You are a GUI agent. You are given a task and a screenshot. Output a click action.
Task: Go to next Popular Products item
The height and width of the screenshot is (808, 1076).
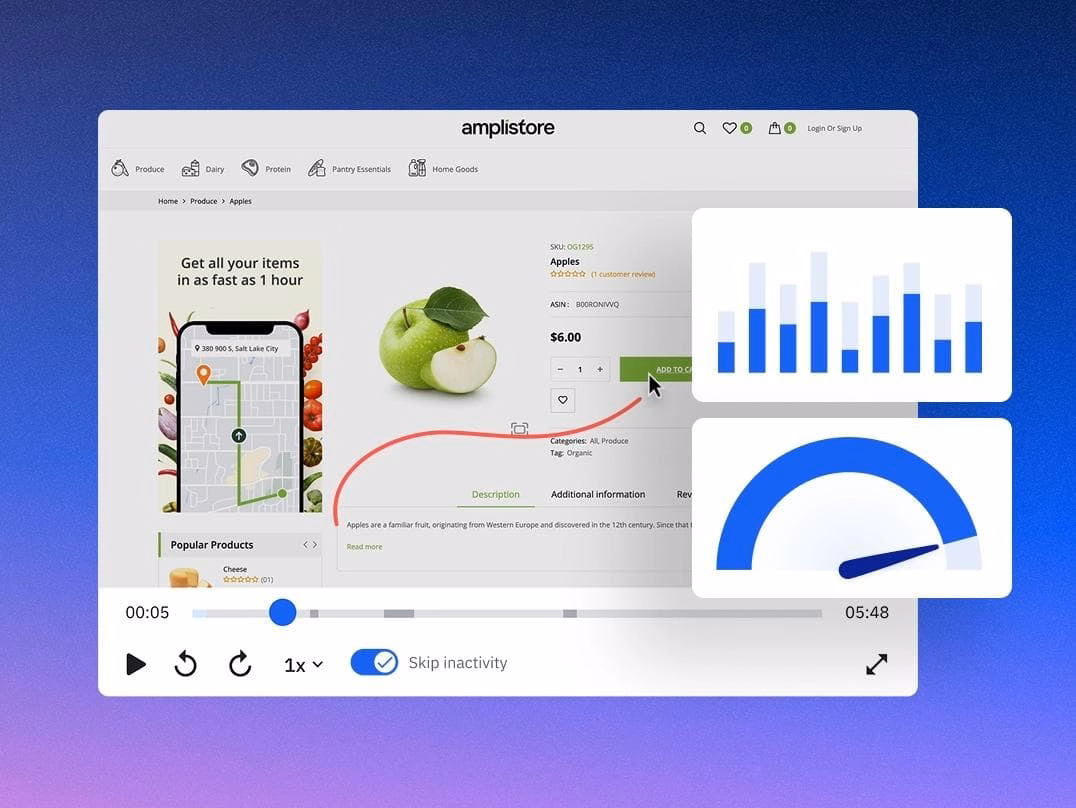click(315, 545)
